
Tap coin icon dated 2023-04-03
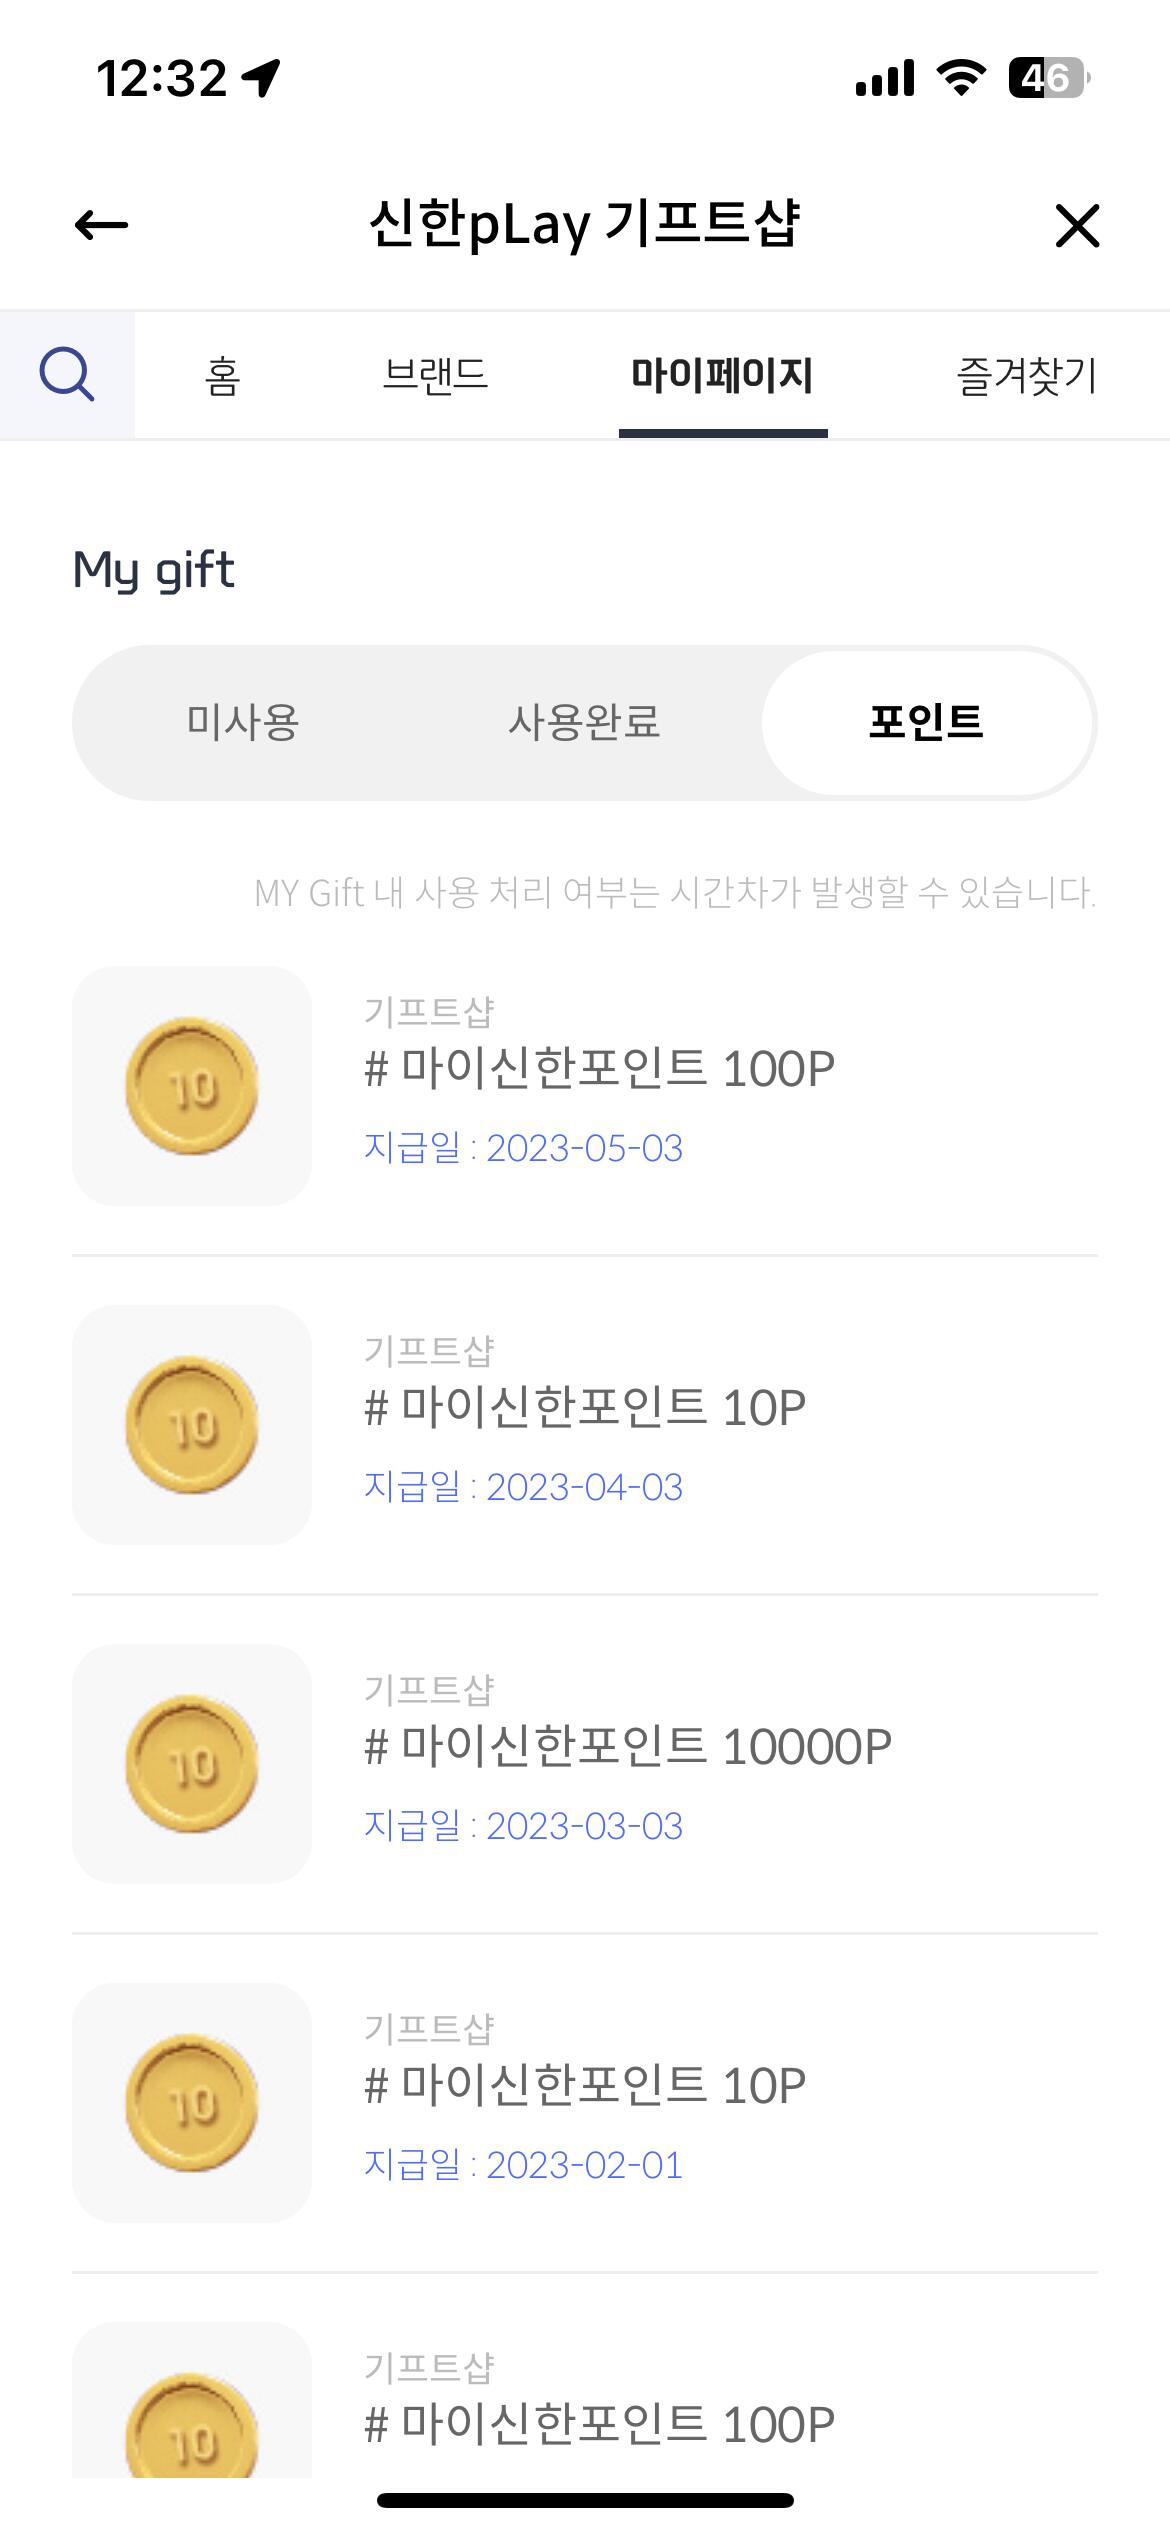[x=192, y=1425]
